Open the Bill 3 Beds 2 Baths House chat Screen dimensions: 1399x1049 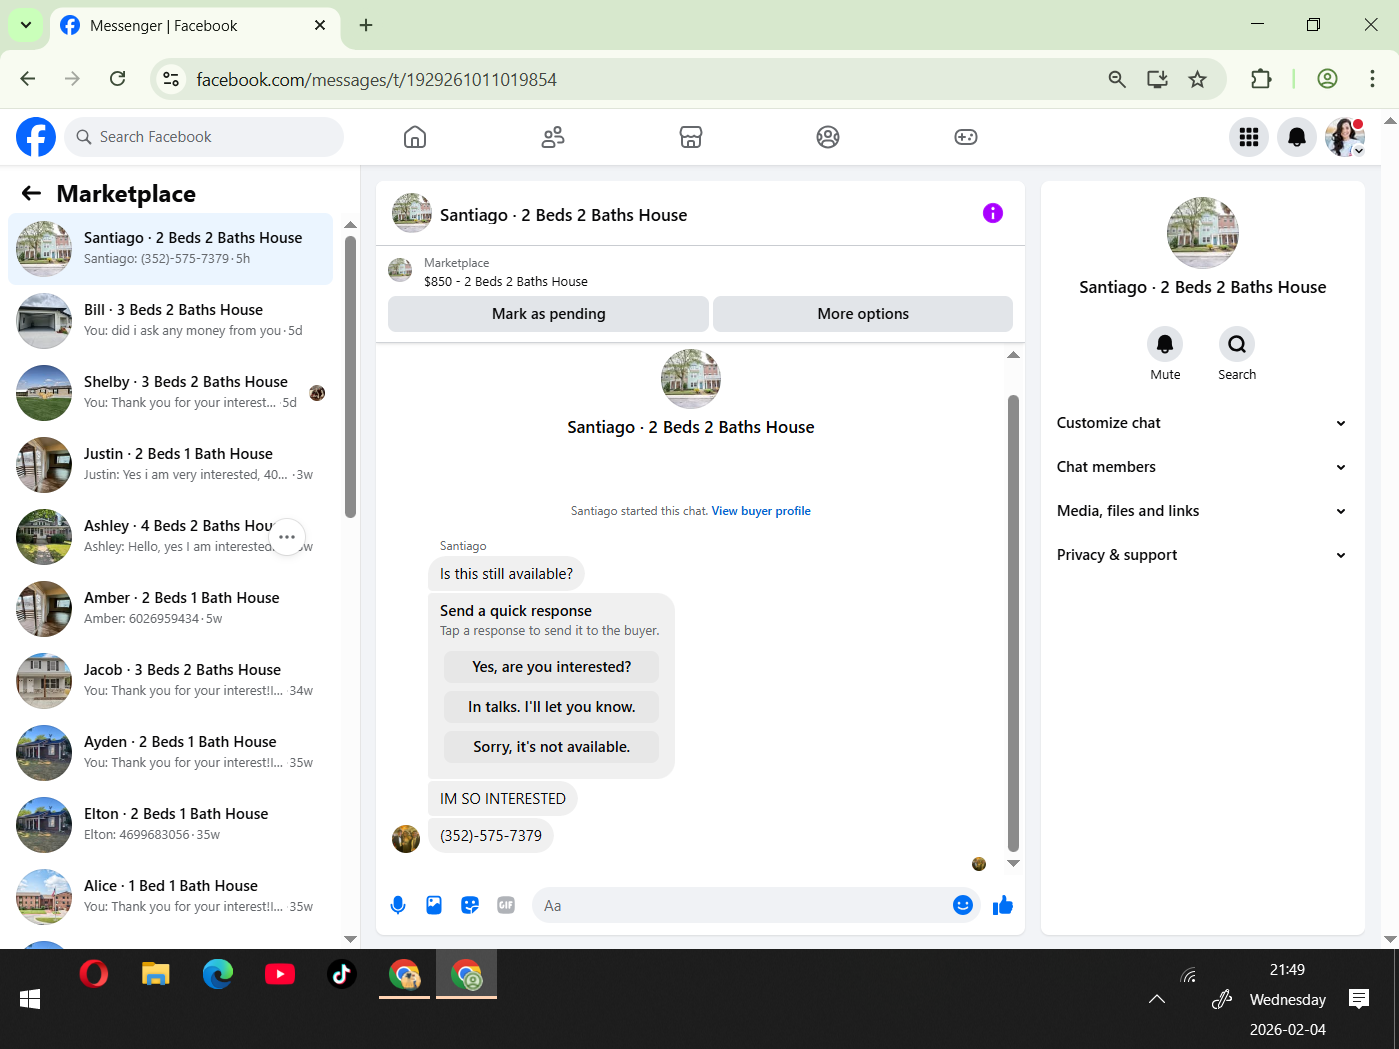click(171, 321)
